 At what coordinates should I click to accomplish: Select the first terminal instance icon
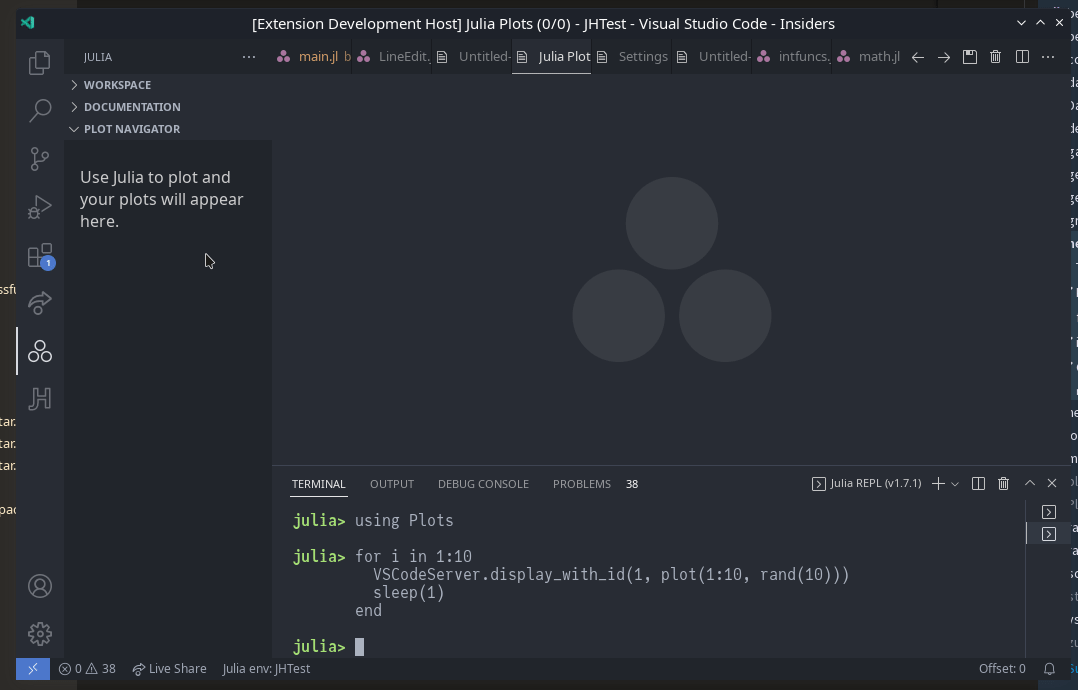(1048, 512)
